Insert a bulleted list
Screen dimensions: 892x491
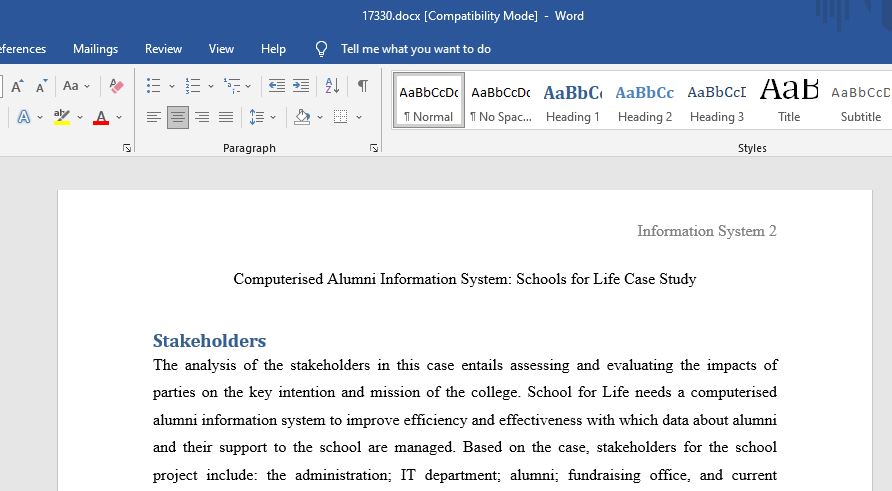154,86
